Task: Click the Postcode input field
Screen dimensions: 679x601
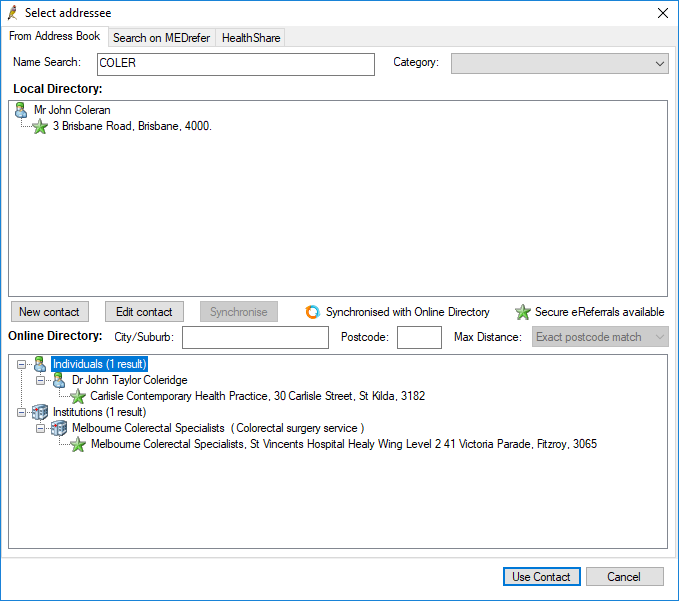Action: click(419, 337)
